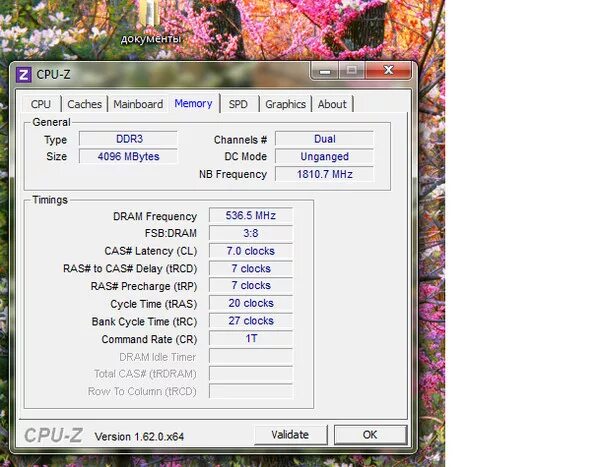Click the 536.5 MHz DRAM Frequency value
The width and height of the screenshot is (600, 467).
pos(251,216)
